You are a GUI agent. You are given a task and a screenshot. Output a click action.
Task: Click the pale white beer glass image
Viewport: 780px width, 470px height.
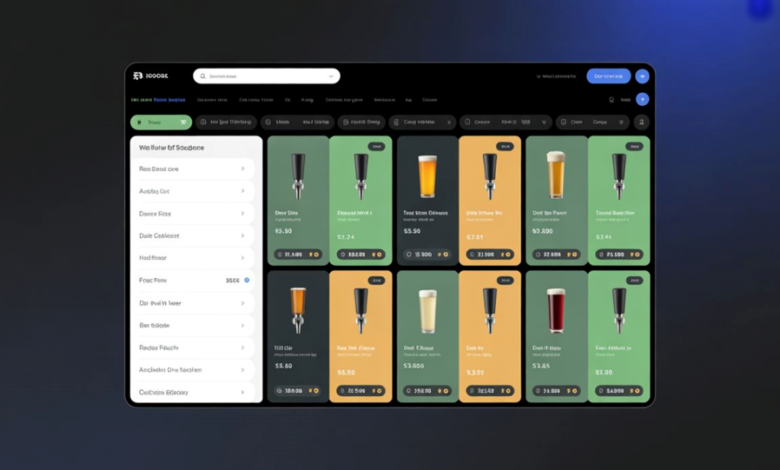(427, 311)
